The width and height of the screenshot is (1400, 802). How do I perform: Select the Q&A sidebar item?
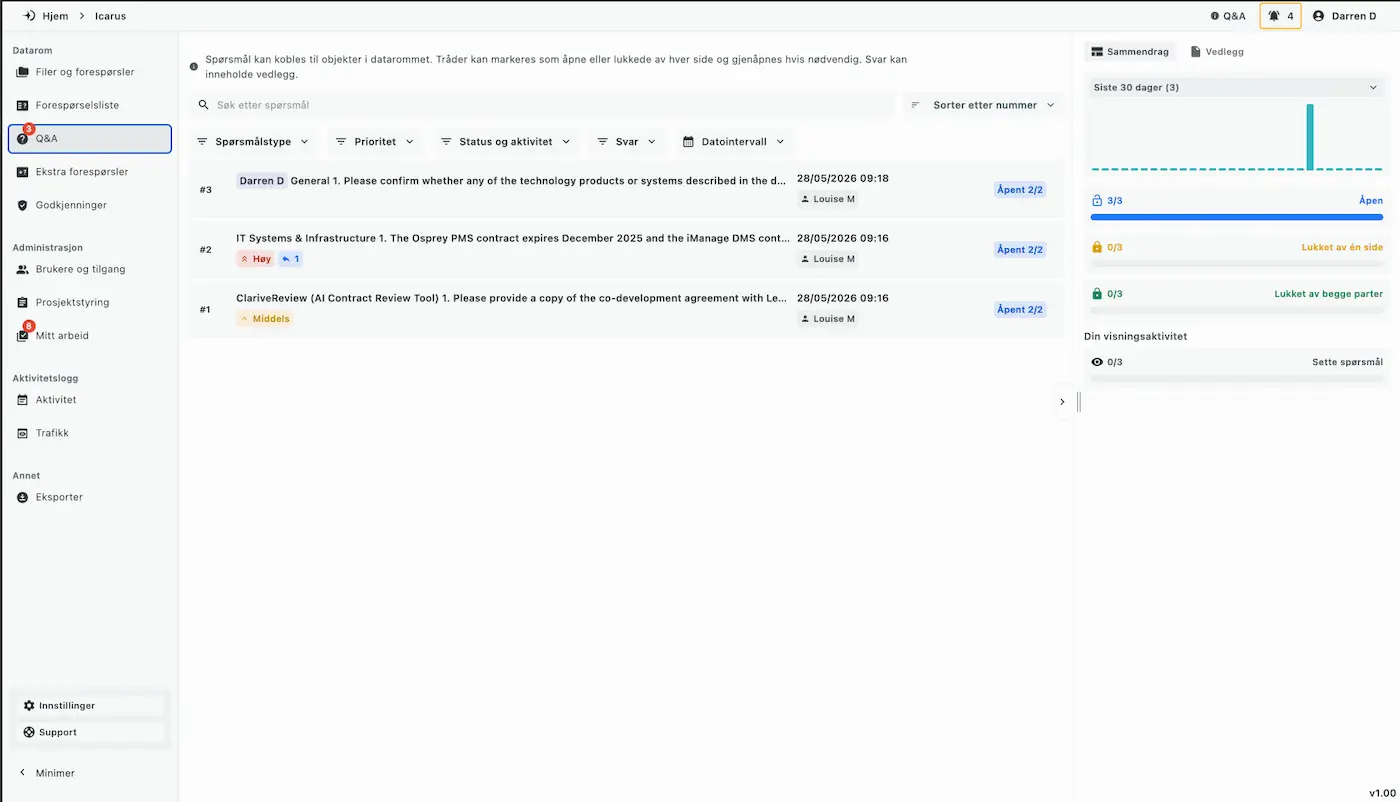(89, 139)
